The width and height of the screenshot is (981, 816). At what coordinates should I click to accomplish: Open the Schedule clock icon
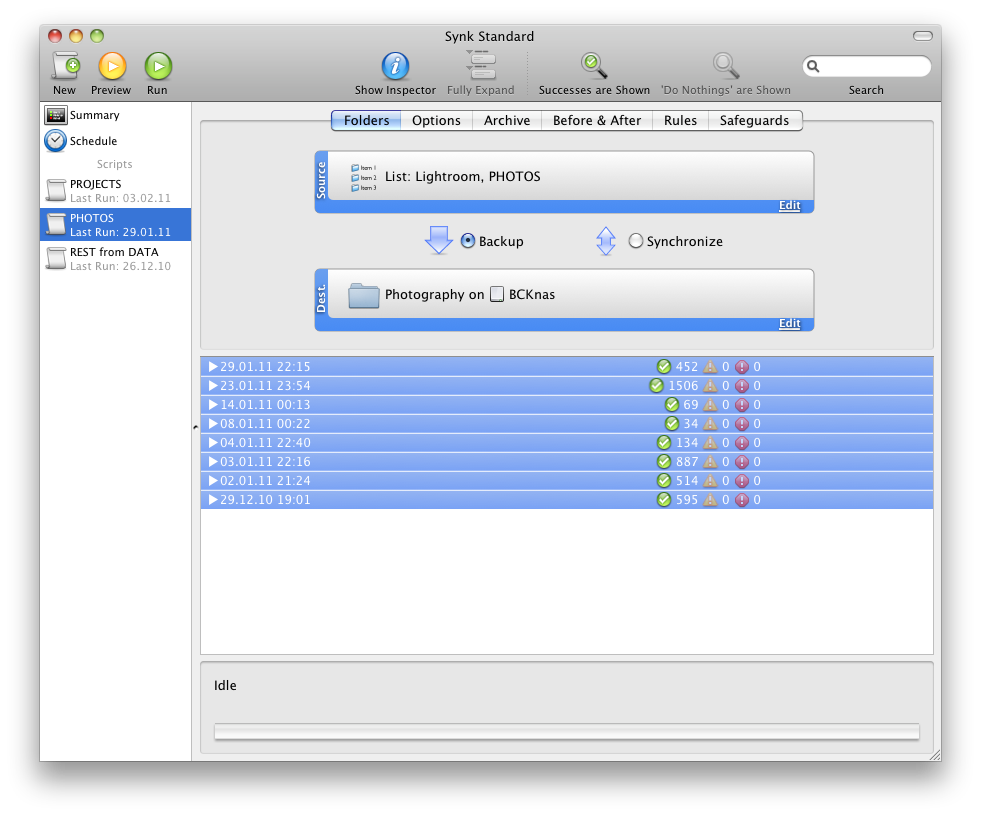tap(55, 141)
